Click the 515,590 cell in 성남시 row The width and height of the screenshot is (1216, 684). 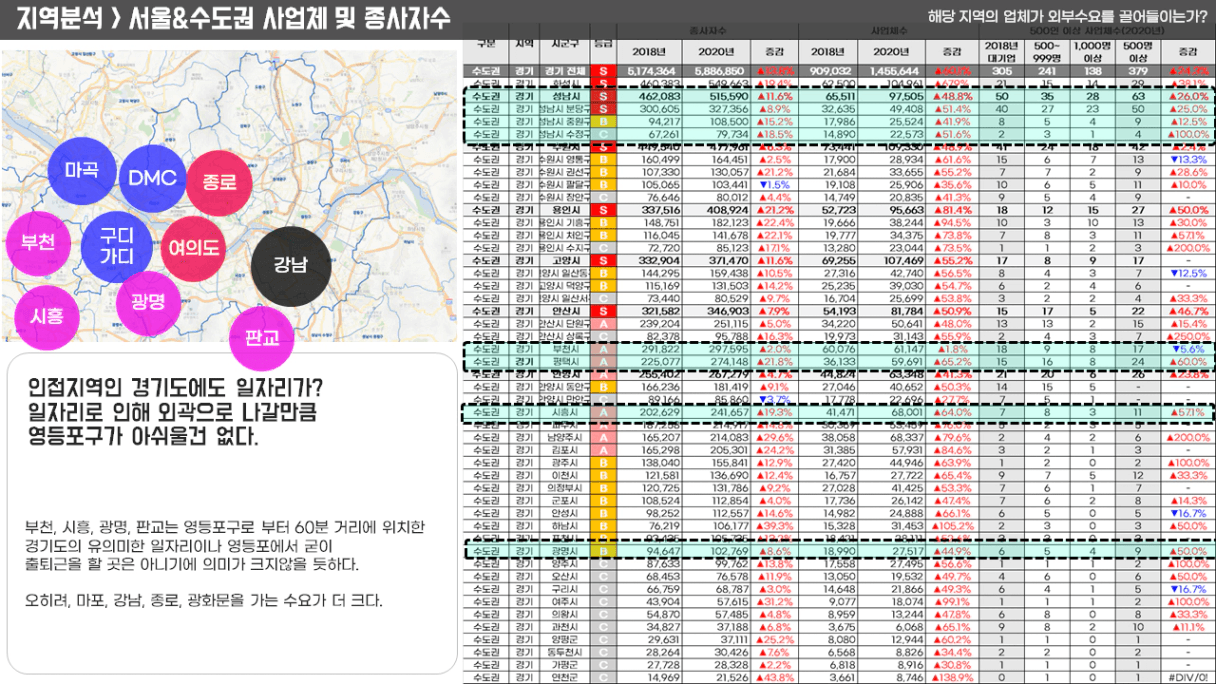tap(718, 96)
